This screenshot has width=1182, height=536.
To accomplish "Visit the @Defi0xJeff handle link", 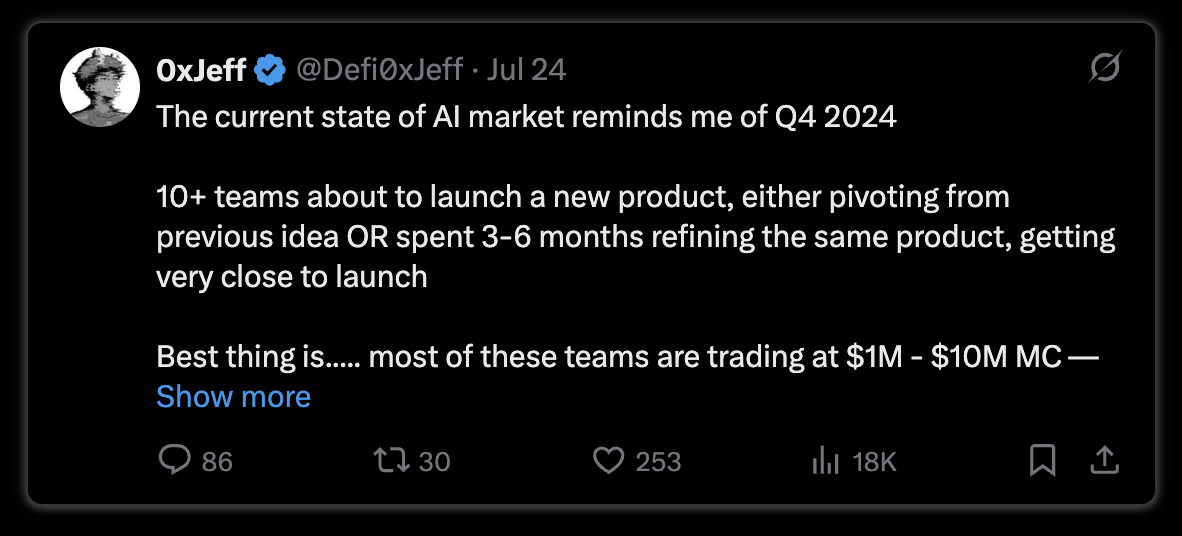I will pyautogui.click(x=378, y=70).
